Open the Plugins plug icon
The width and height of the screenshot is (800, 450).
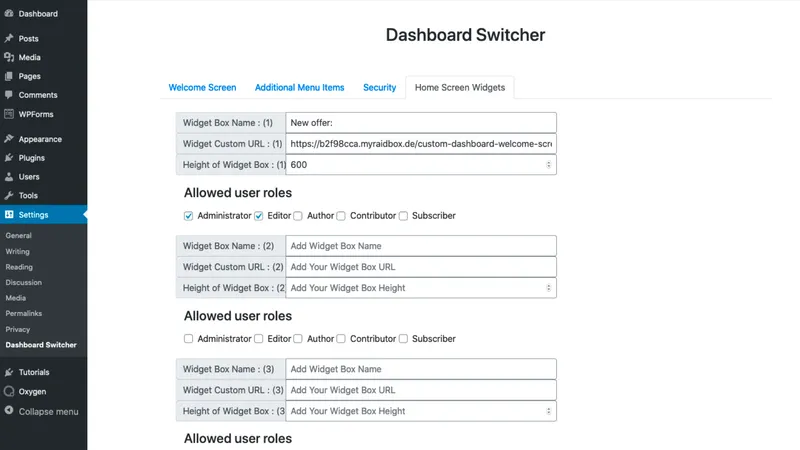(x=9, y=158)
